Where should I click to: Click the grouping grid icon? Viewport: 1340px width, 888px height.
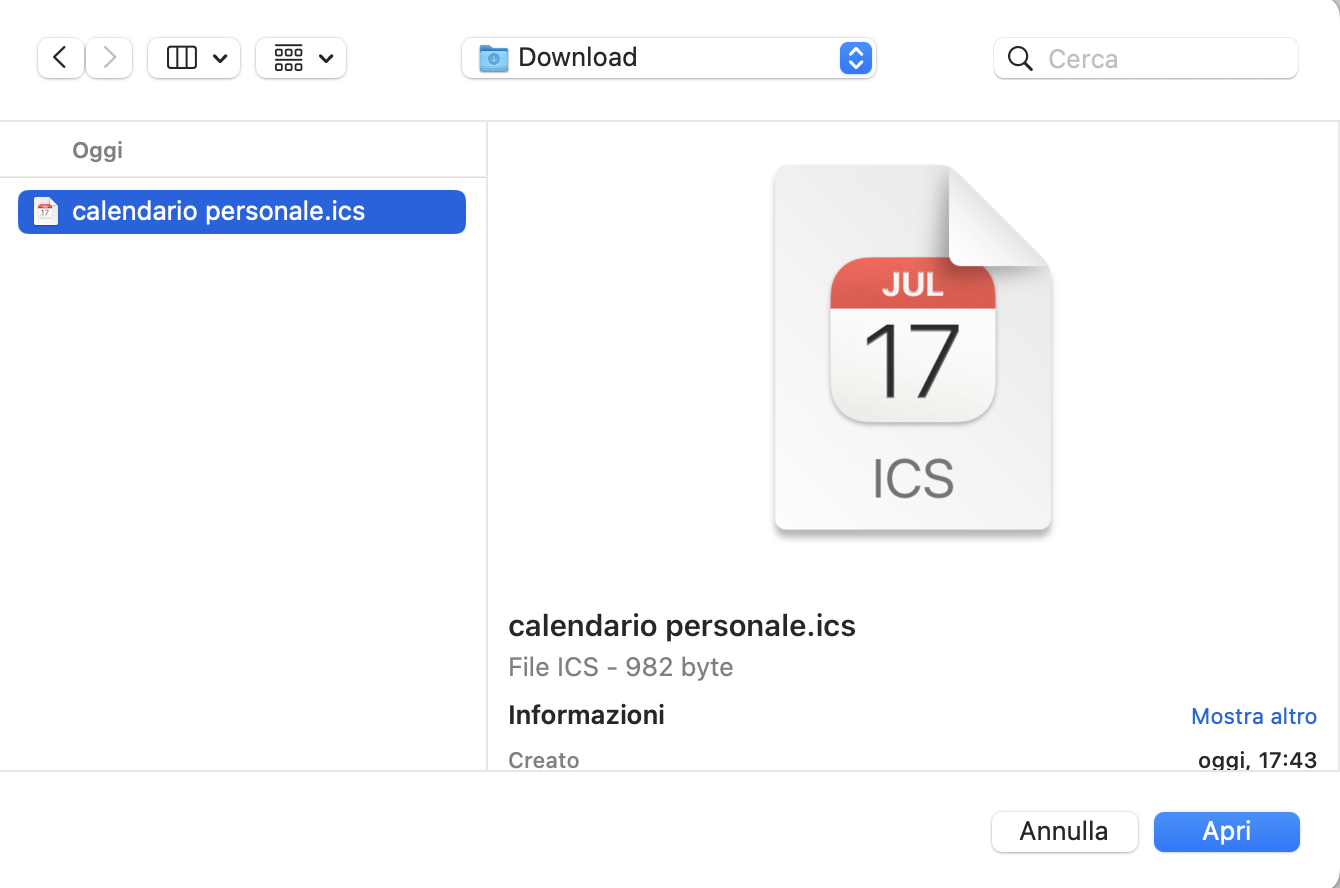[289, 58]
